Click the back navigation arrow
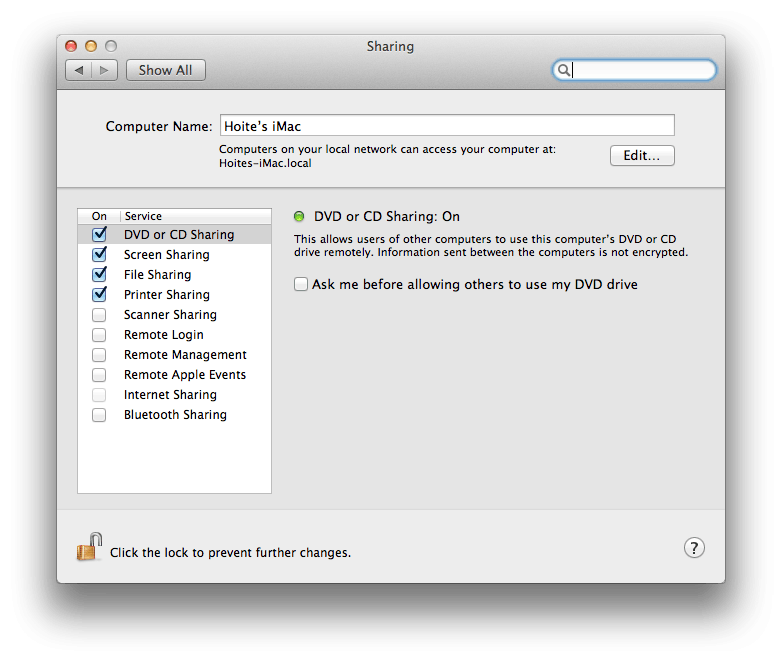The height and width of the screenshot is (662, 782). 79,70
